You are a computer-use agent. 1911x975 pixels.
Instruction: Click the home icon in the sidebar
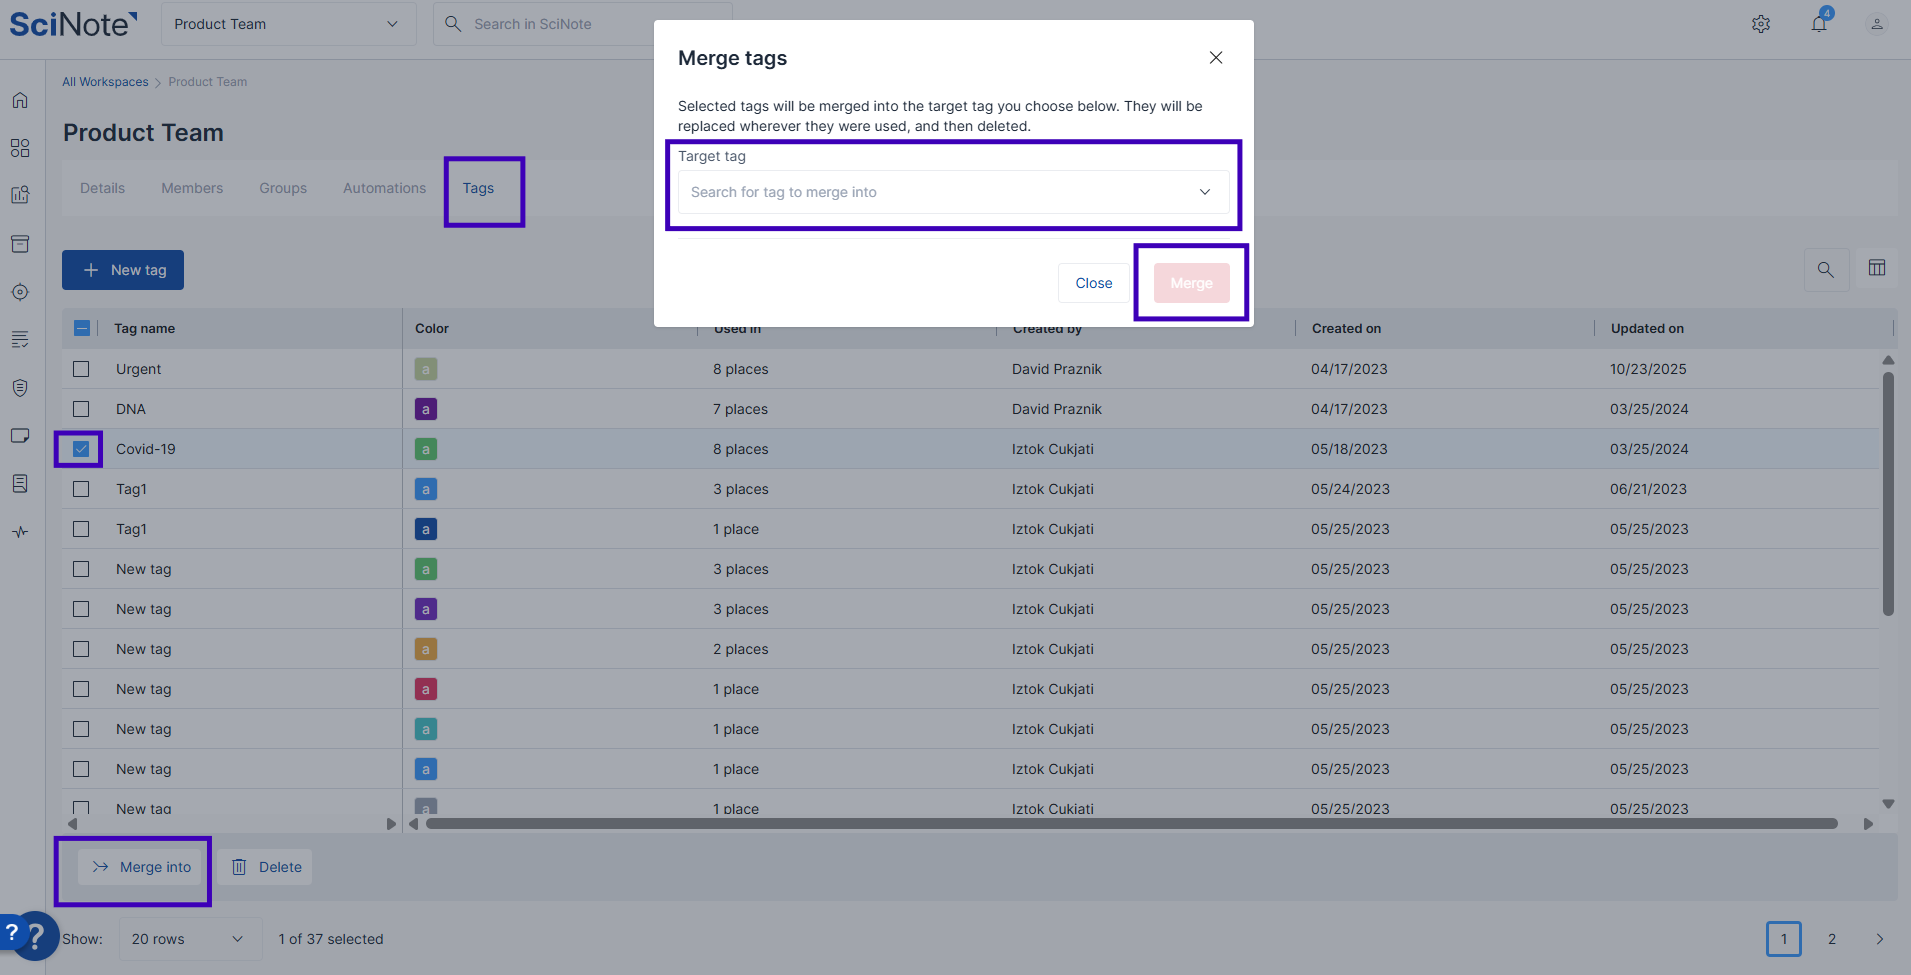click(20, 100)
